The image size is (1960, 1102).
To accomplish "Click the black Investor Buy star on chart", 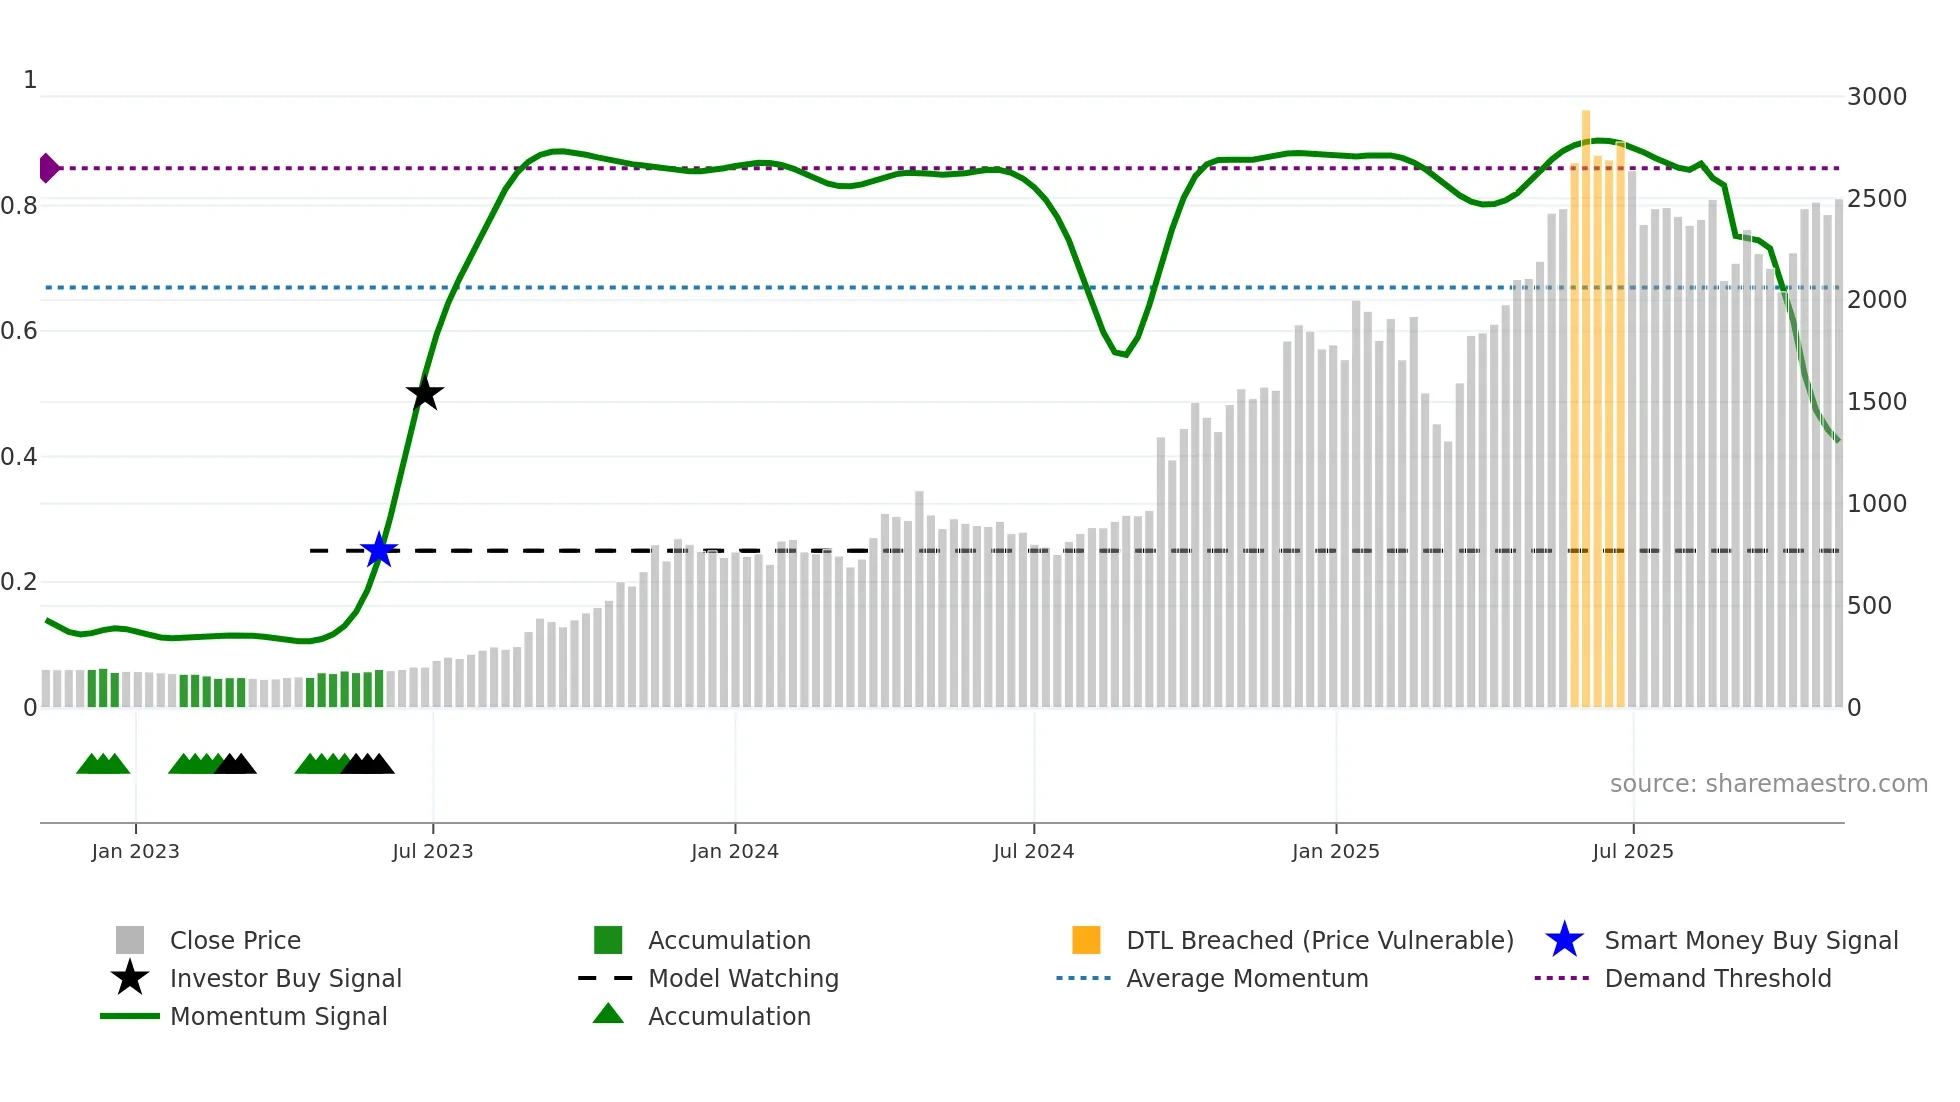I will coord(425,393).
